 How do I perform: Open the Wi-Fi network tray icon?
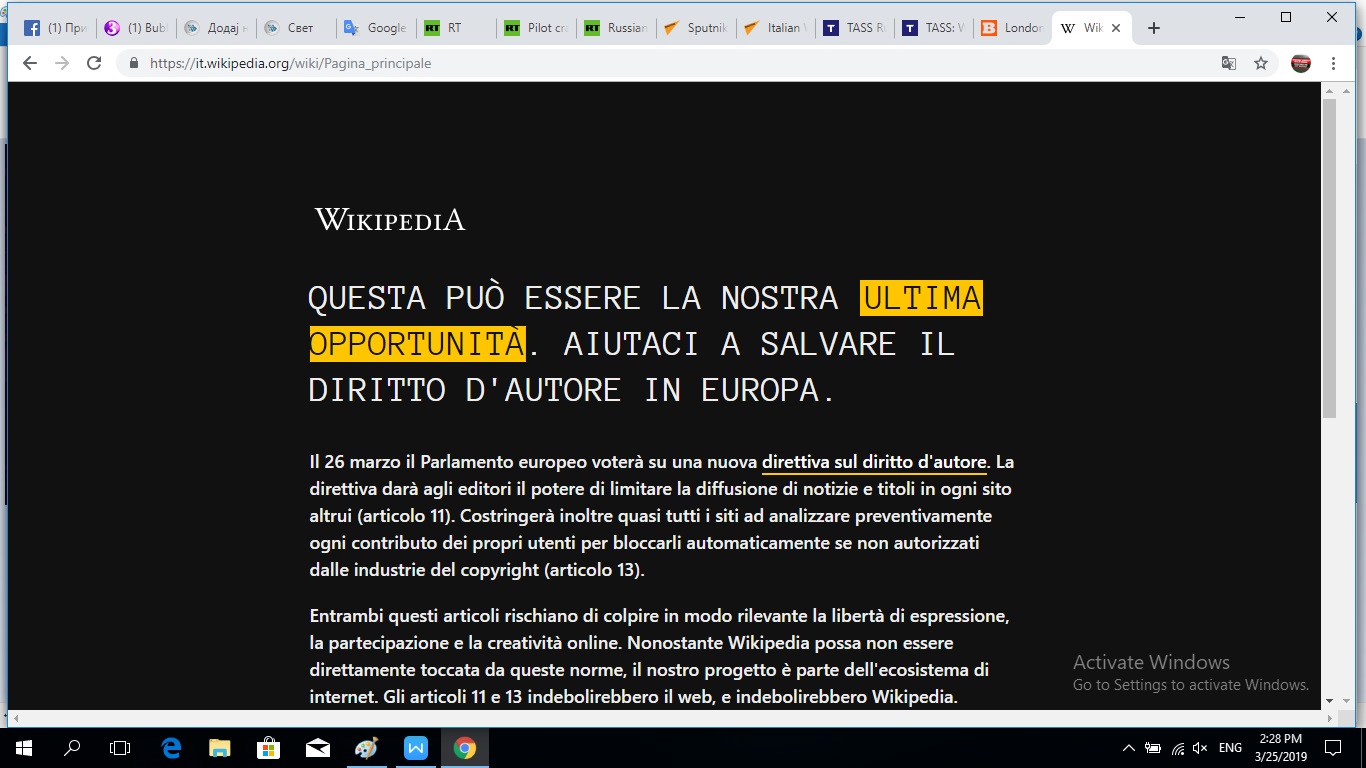pyautogui.click(x=1178, y=748)
